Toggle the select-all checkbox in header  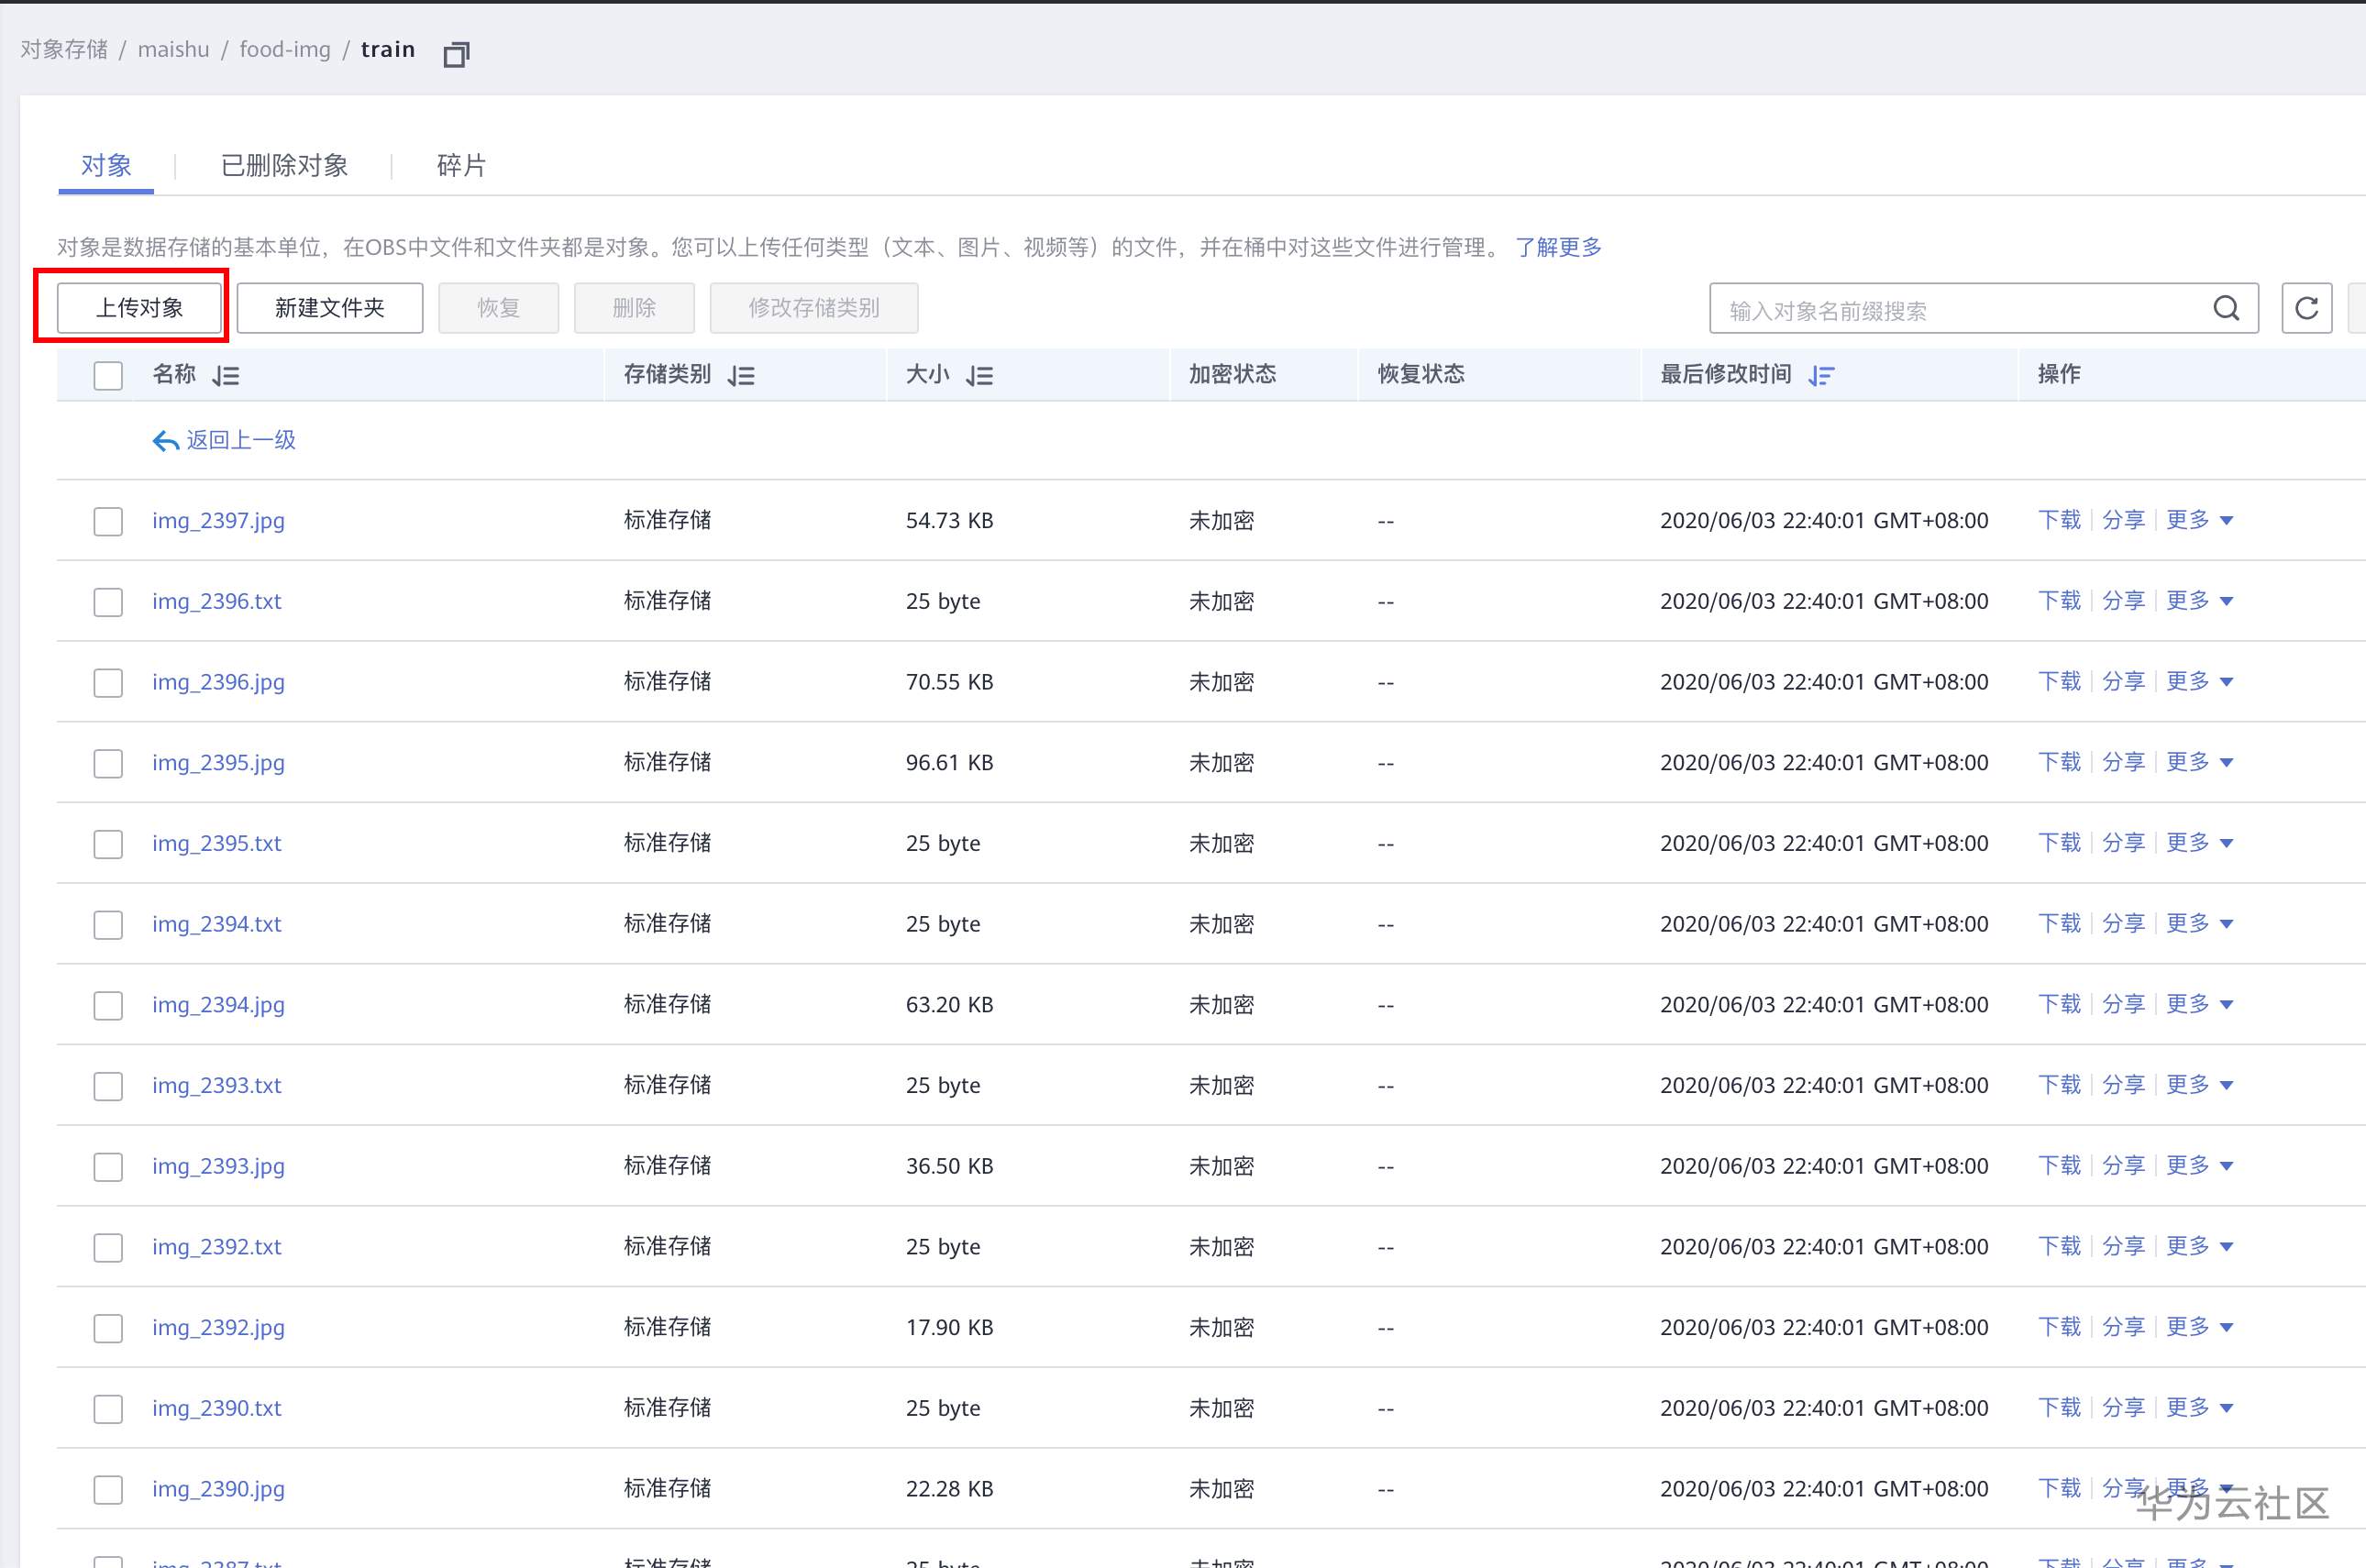107,375
